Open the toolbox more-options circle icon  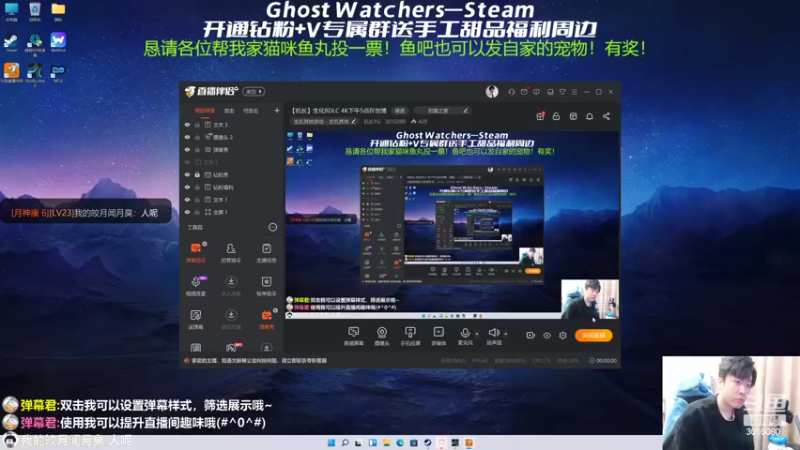click(x=273, y=227)
